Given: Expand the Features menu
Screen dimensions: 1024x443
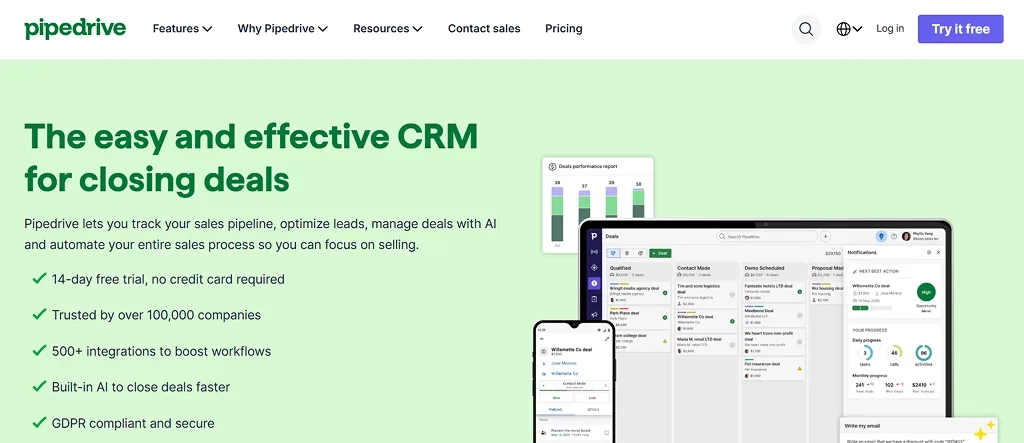Looking at the screenshot, I should point(182,29).
